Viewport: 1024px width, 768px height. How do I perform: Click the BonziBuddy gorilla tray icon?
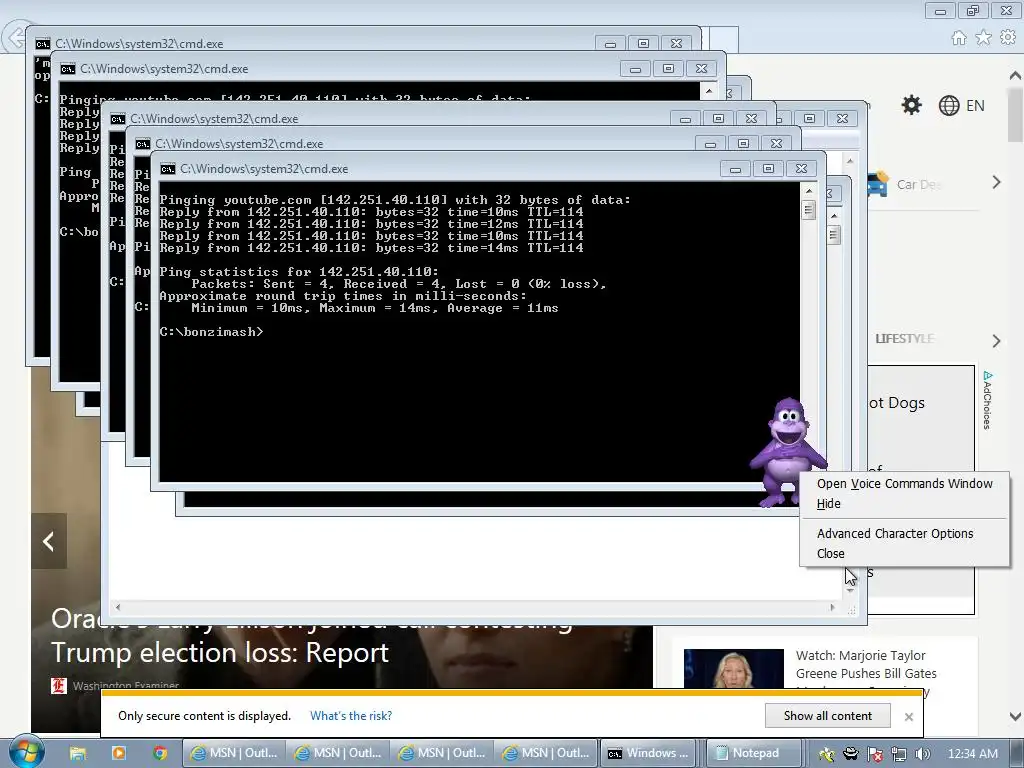tap(851, 754)
